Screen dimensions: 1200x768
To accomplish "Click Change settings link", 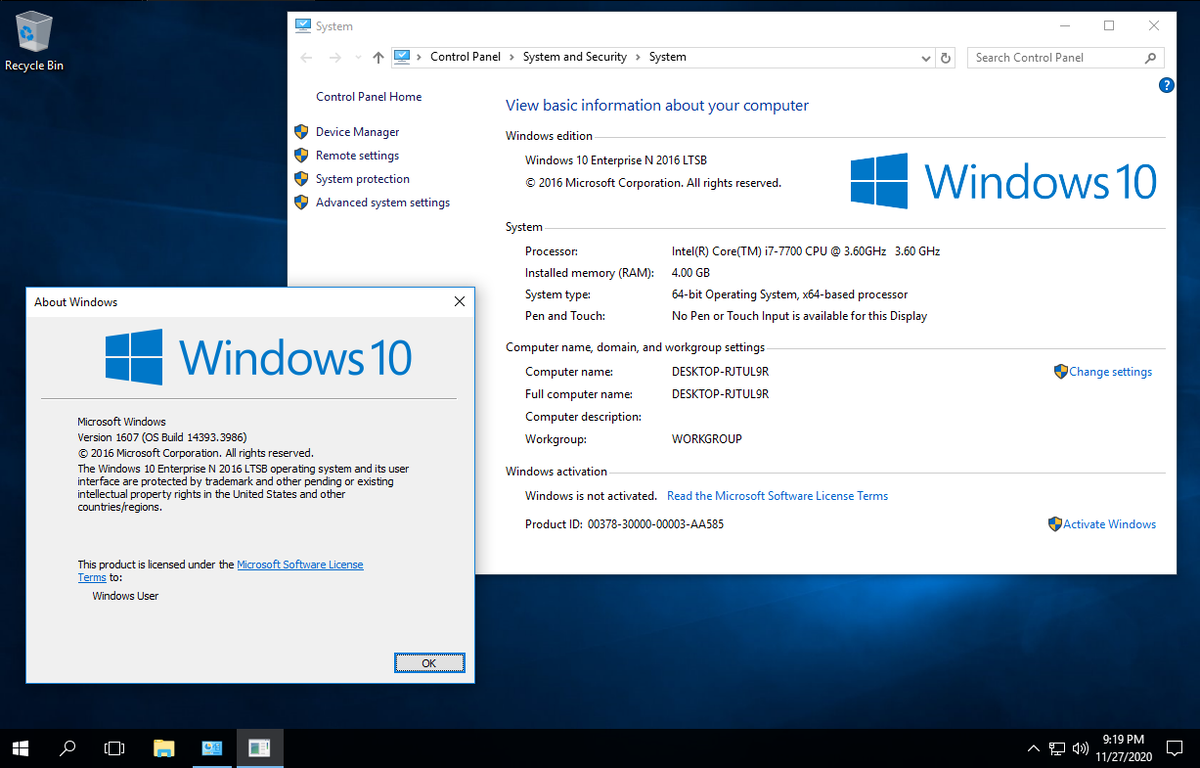I will pos(1110,372).
